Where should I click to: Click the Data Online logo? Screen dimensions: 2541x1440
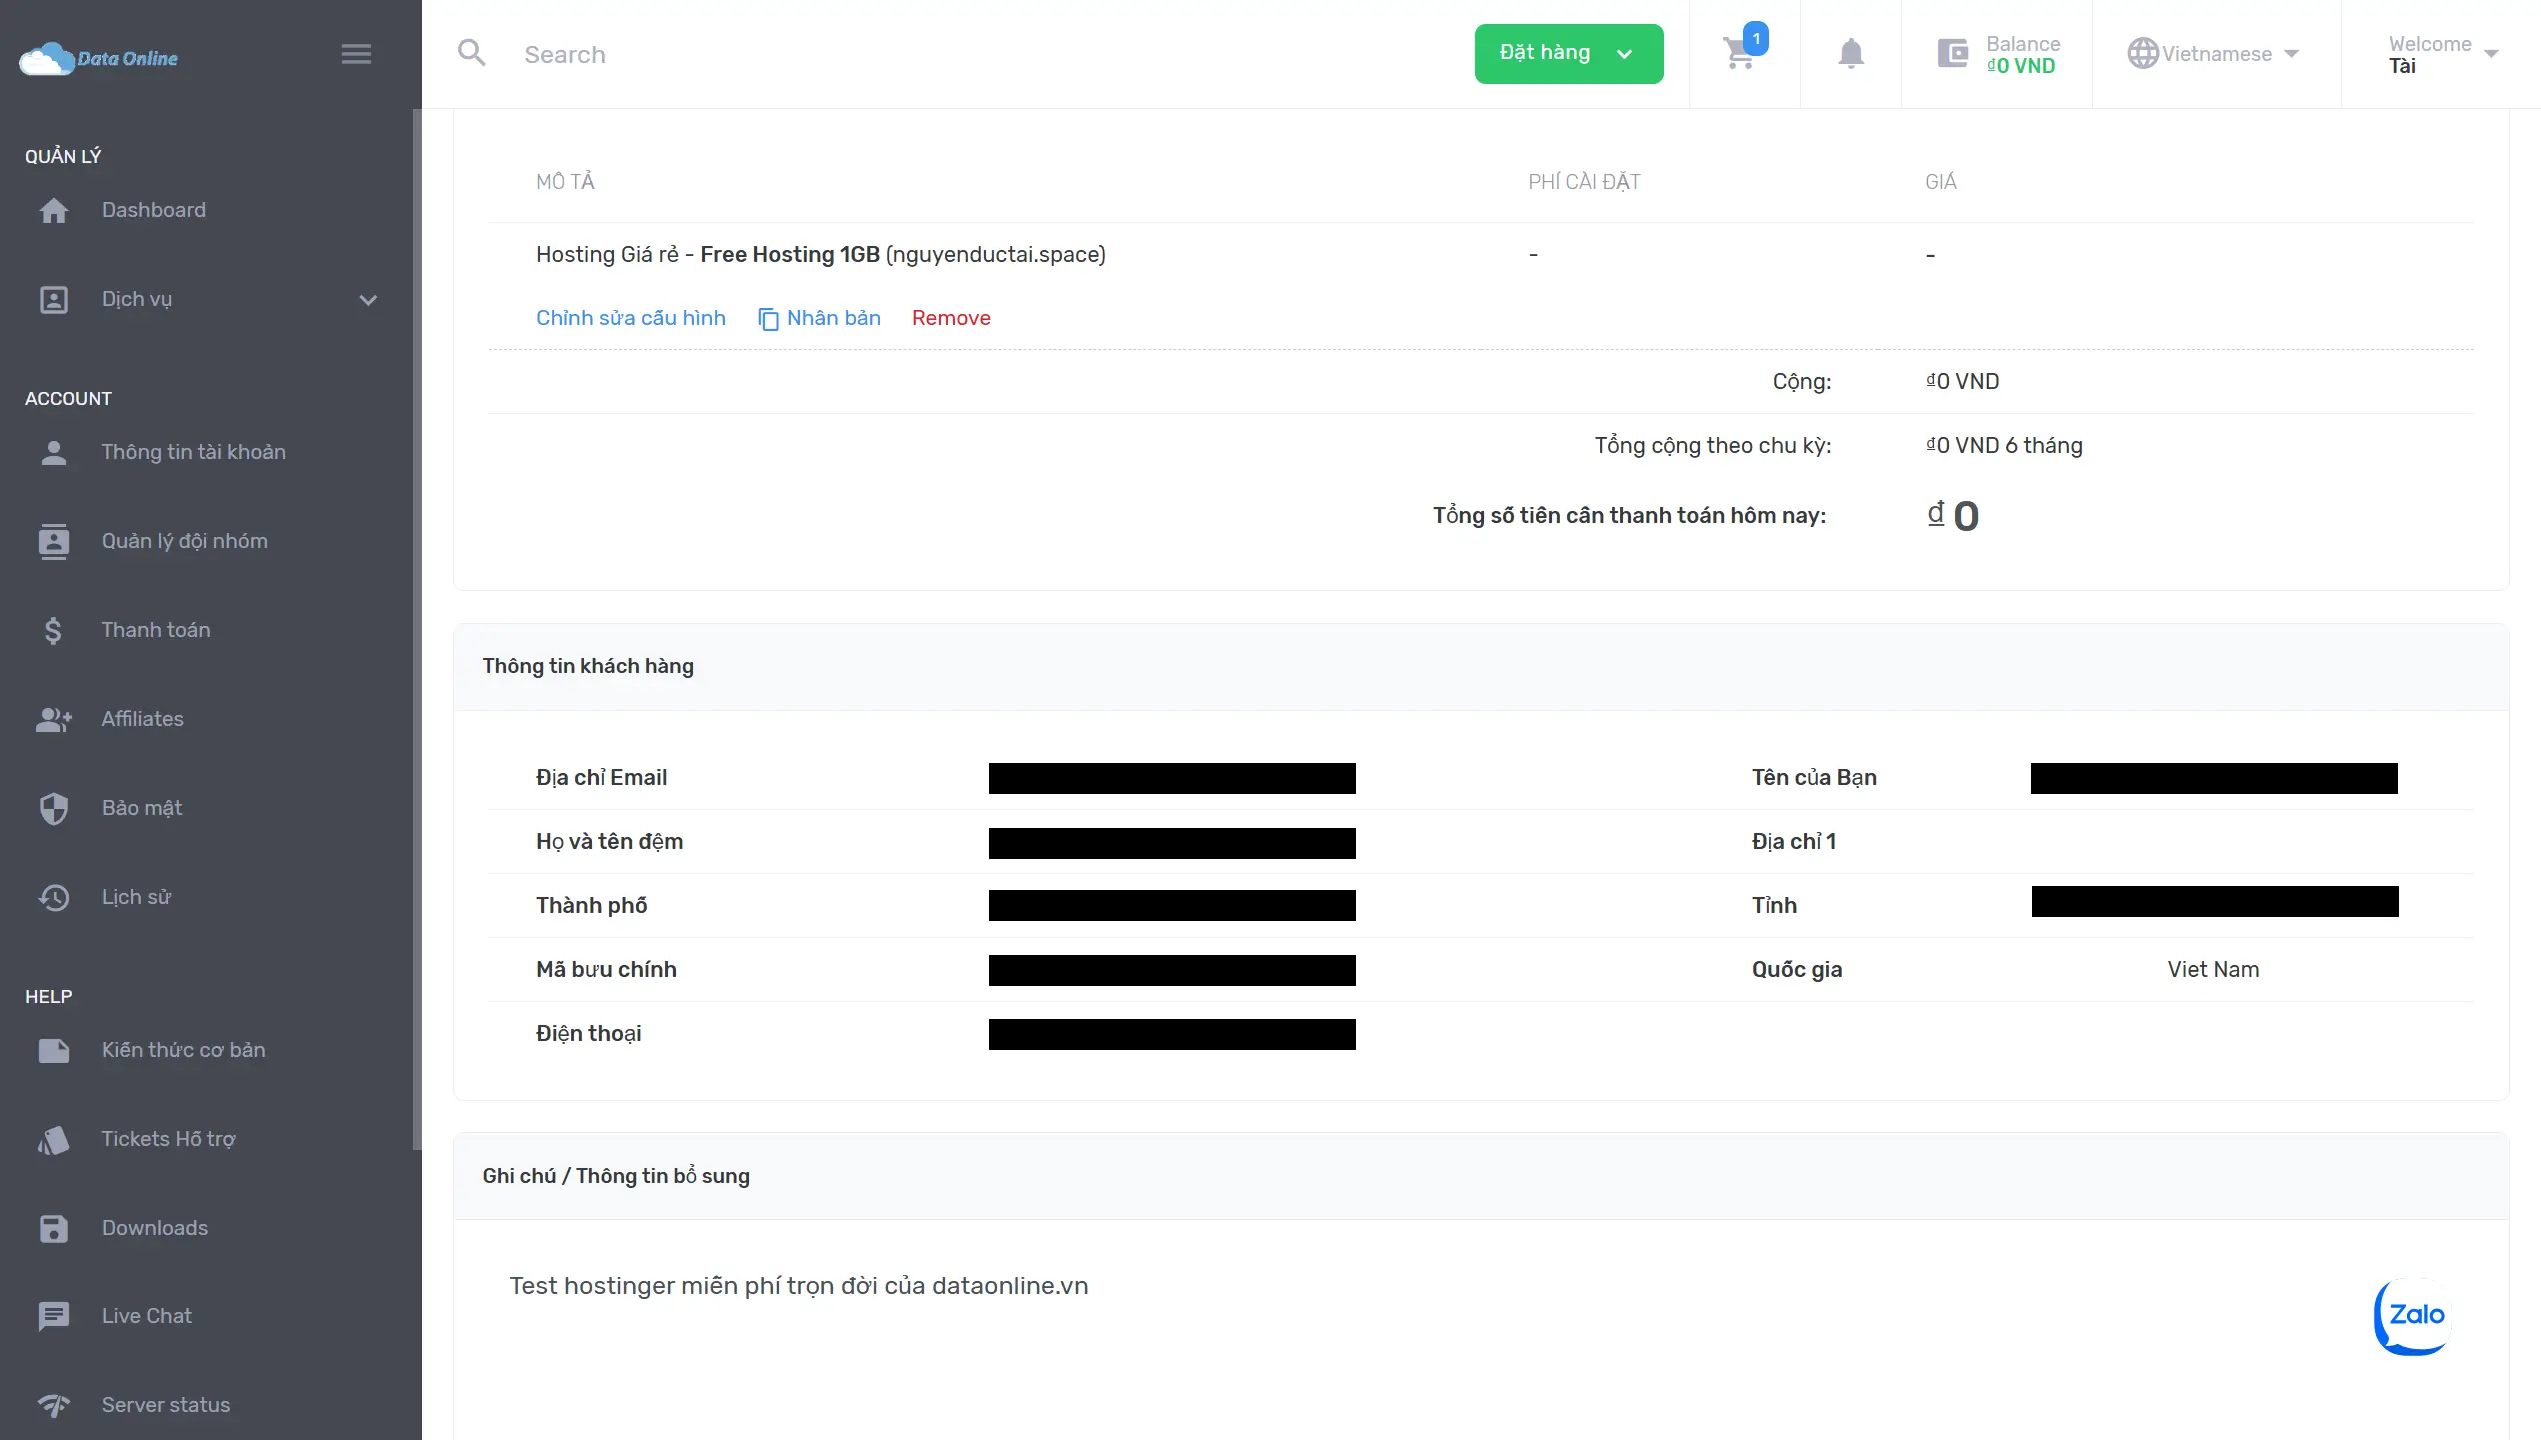[99, 58]
